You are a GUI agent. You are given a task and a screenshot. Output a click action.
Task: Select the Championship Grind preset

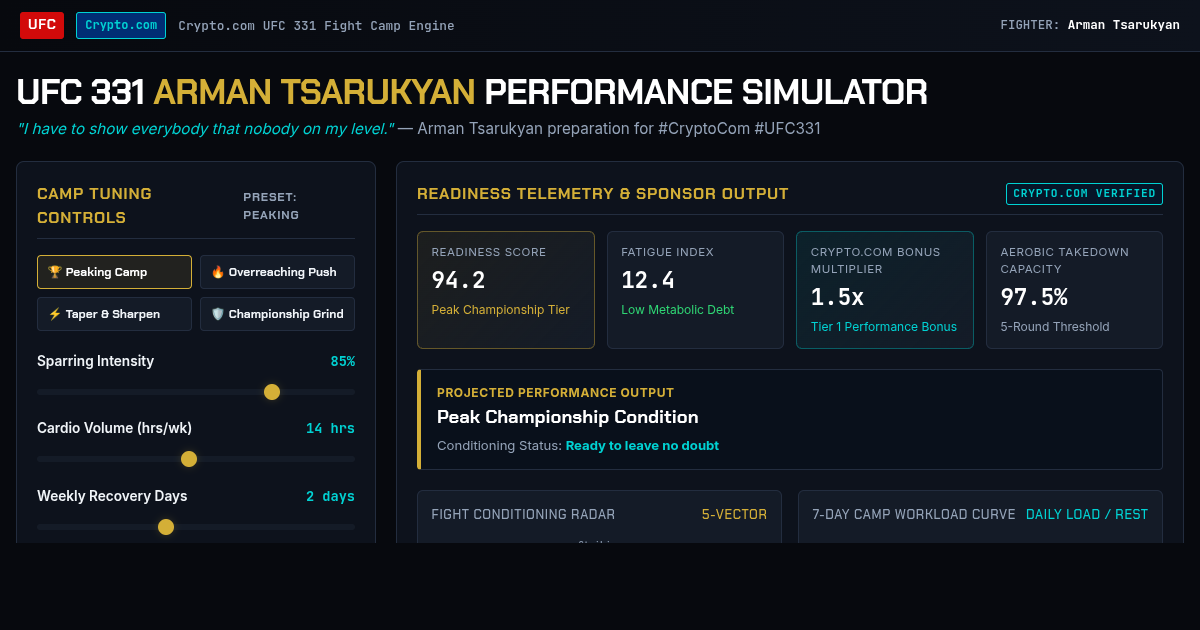277,314
